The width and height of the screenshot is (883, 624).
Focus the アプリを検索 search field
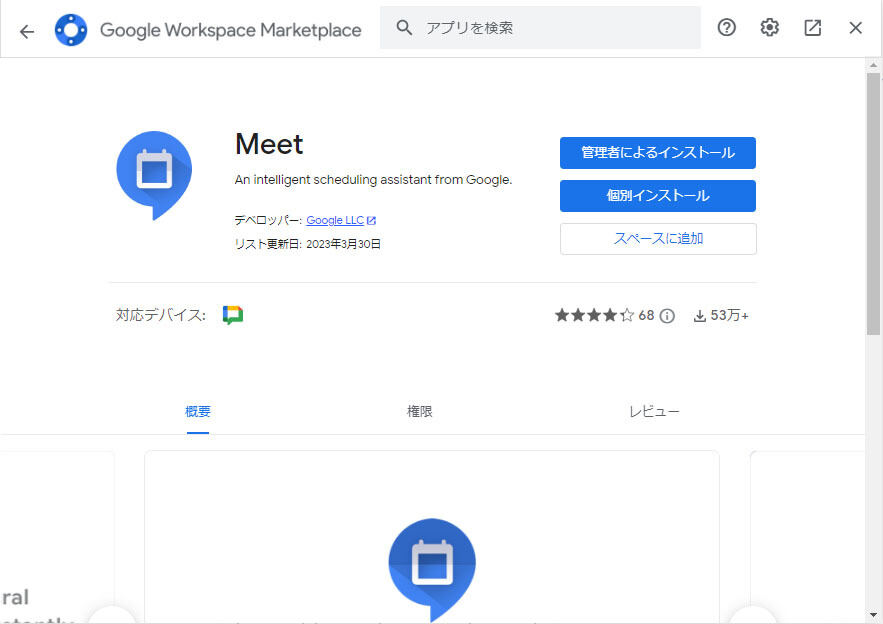pyautogui.click(x=540, y=28)
